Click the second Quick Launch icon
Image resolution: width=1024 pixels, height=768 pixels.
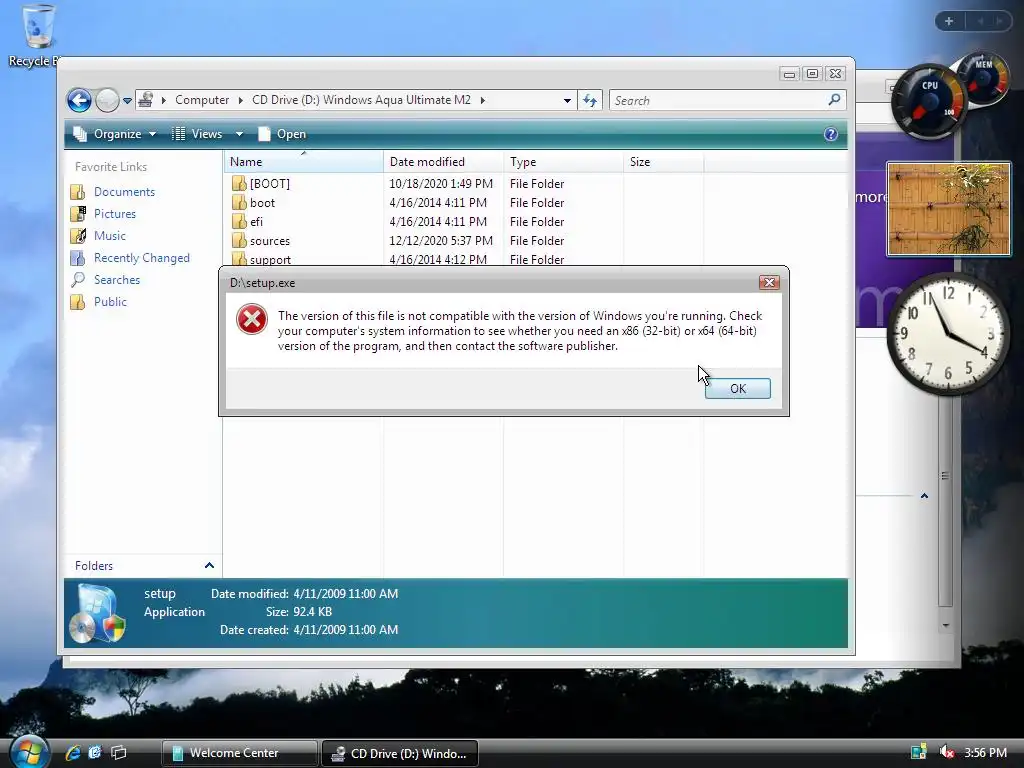coord(95,752)
